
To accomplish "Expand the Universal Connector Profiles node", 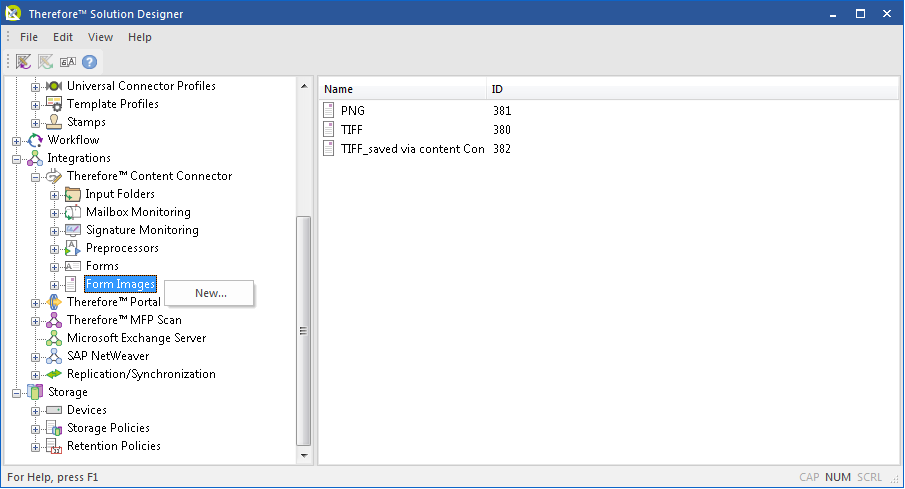I will (x=35, y=88).
